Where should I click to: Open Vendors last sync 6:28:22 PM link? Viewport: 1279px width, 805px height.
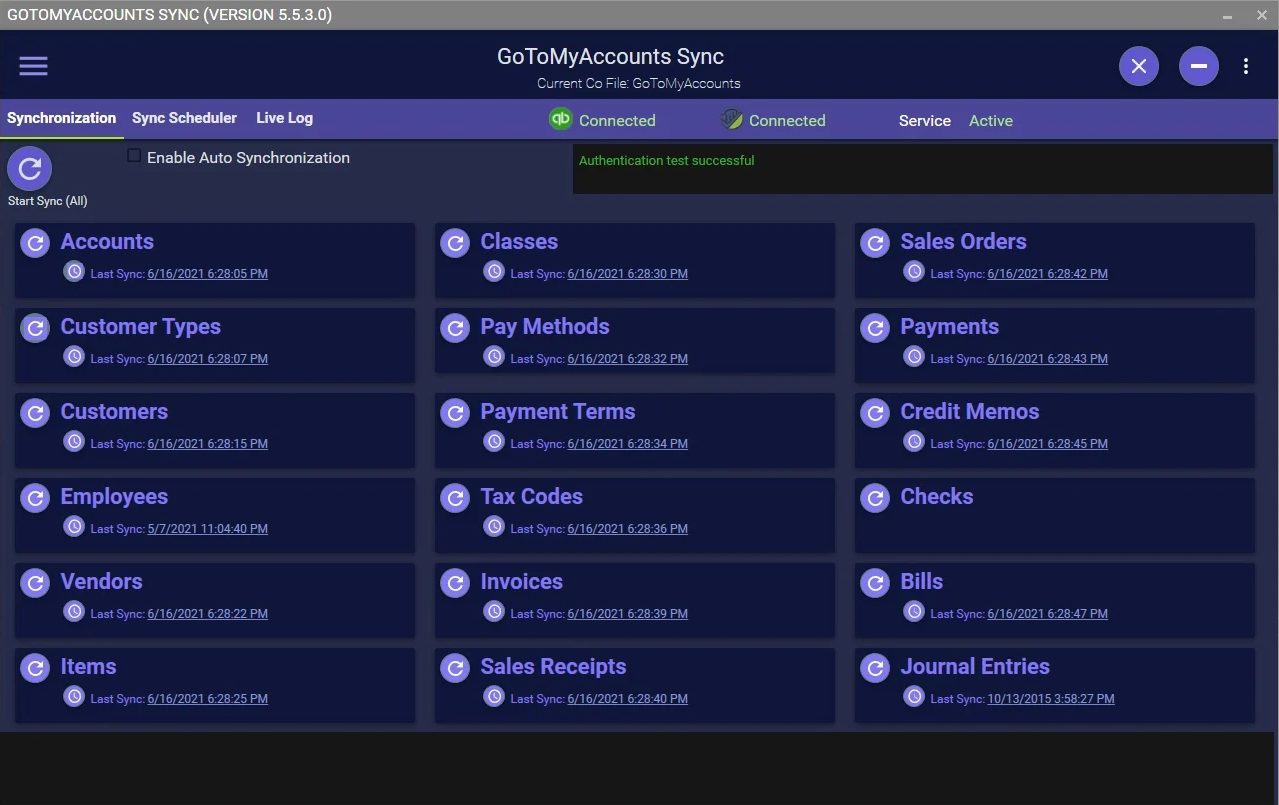[x=207, y=614]
